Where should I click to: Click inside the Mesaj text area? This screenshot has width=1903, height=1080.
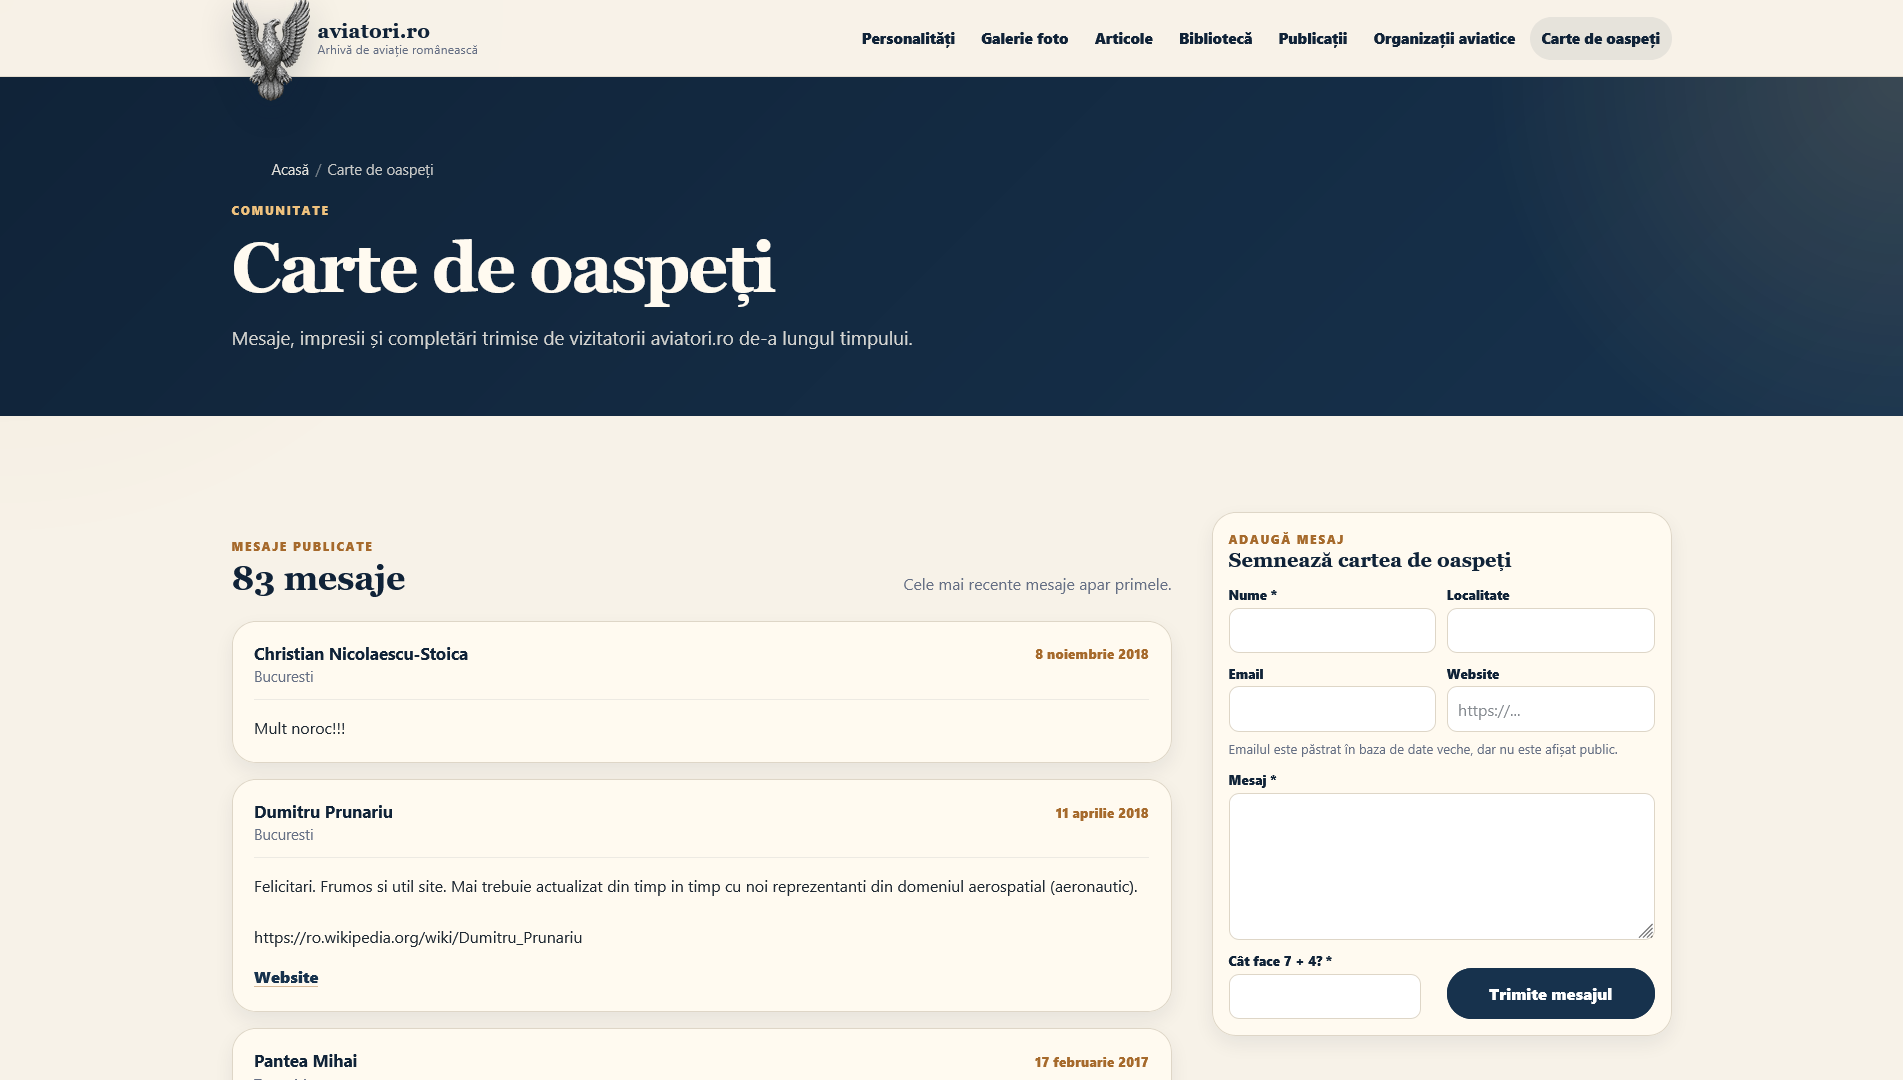pos(1441,866)
